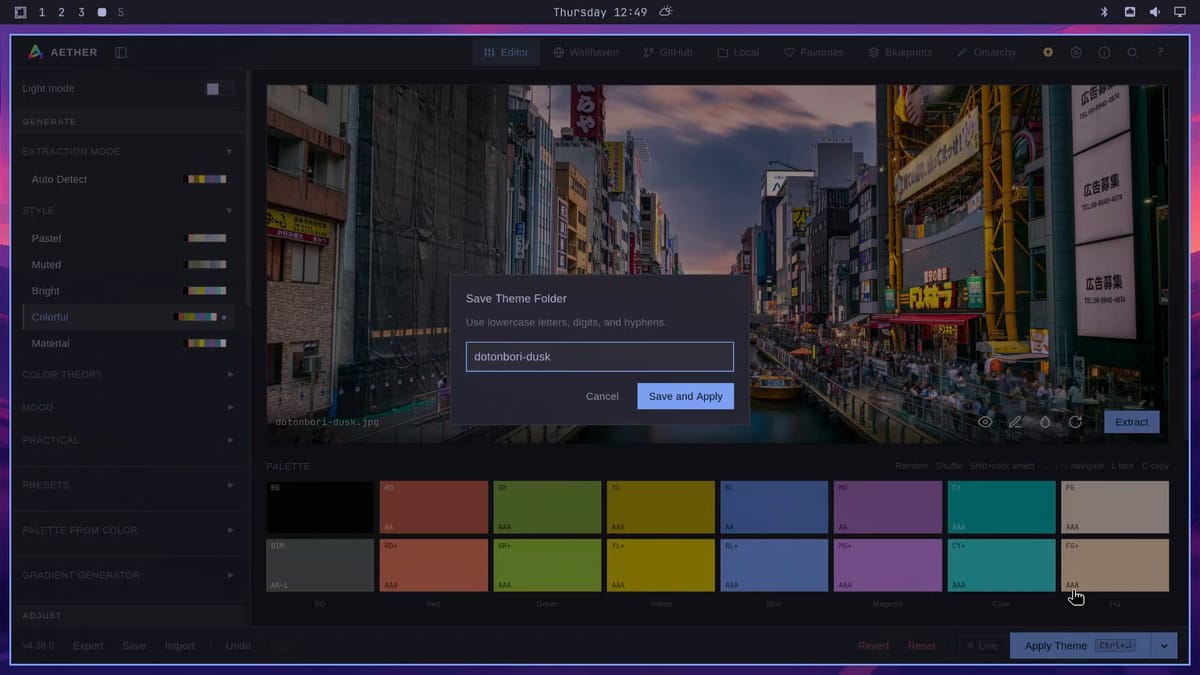1200x675 pixels.
Task: Click the droplet icon on wallpaper preview
Action: coord(1045,422)
